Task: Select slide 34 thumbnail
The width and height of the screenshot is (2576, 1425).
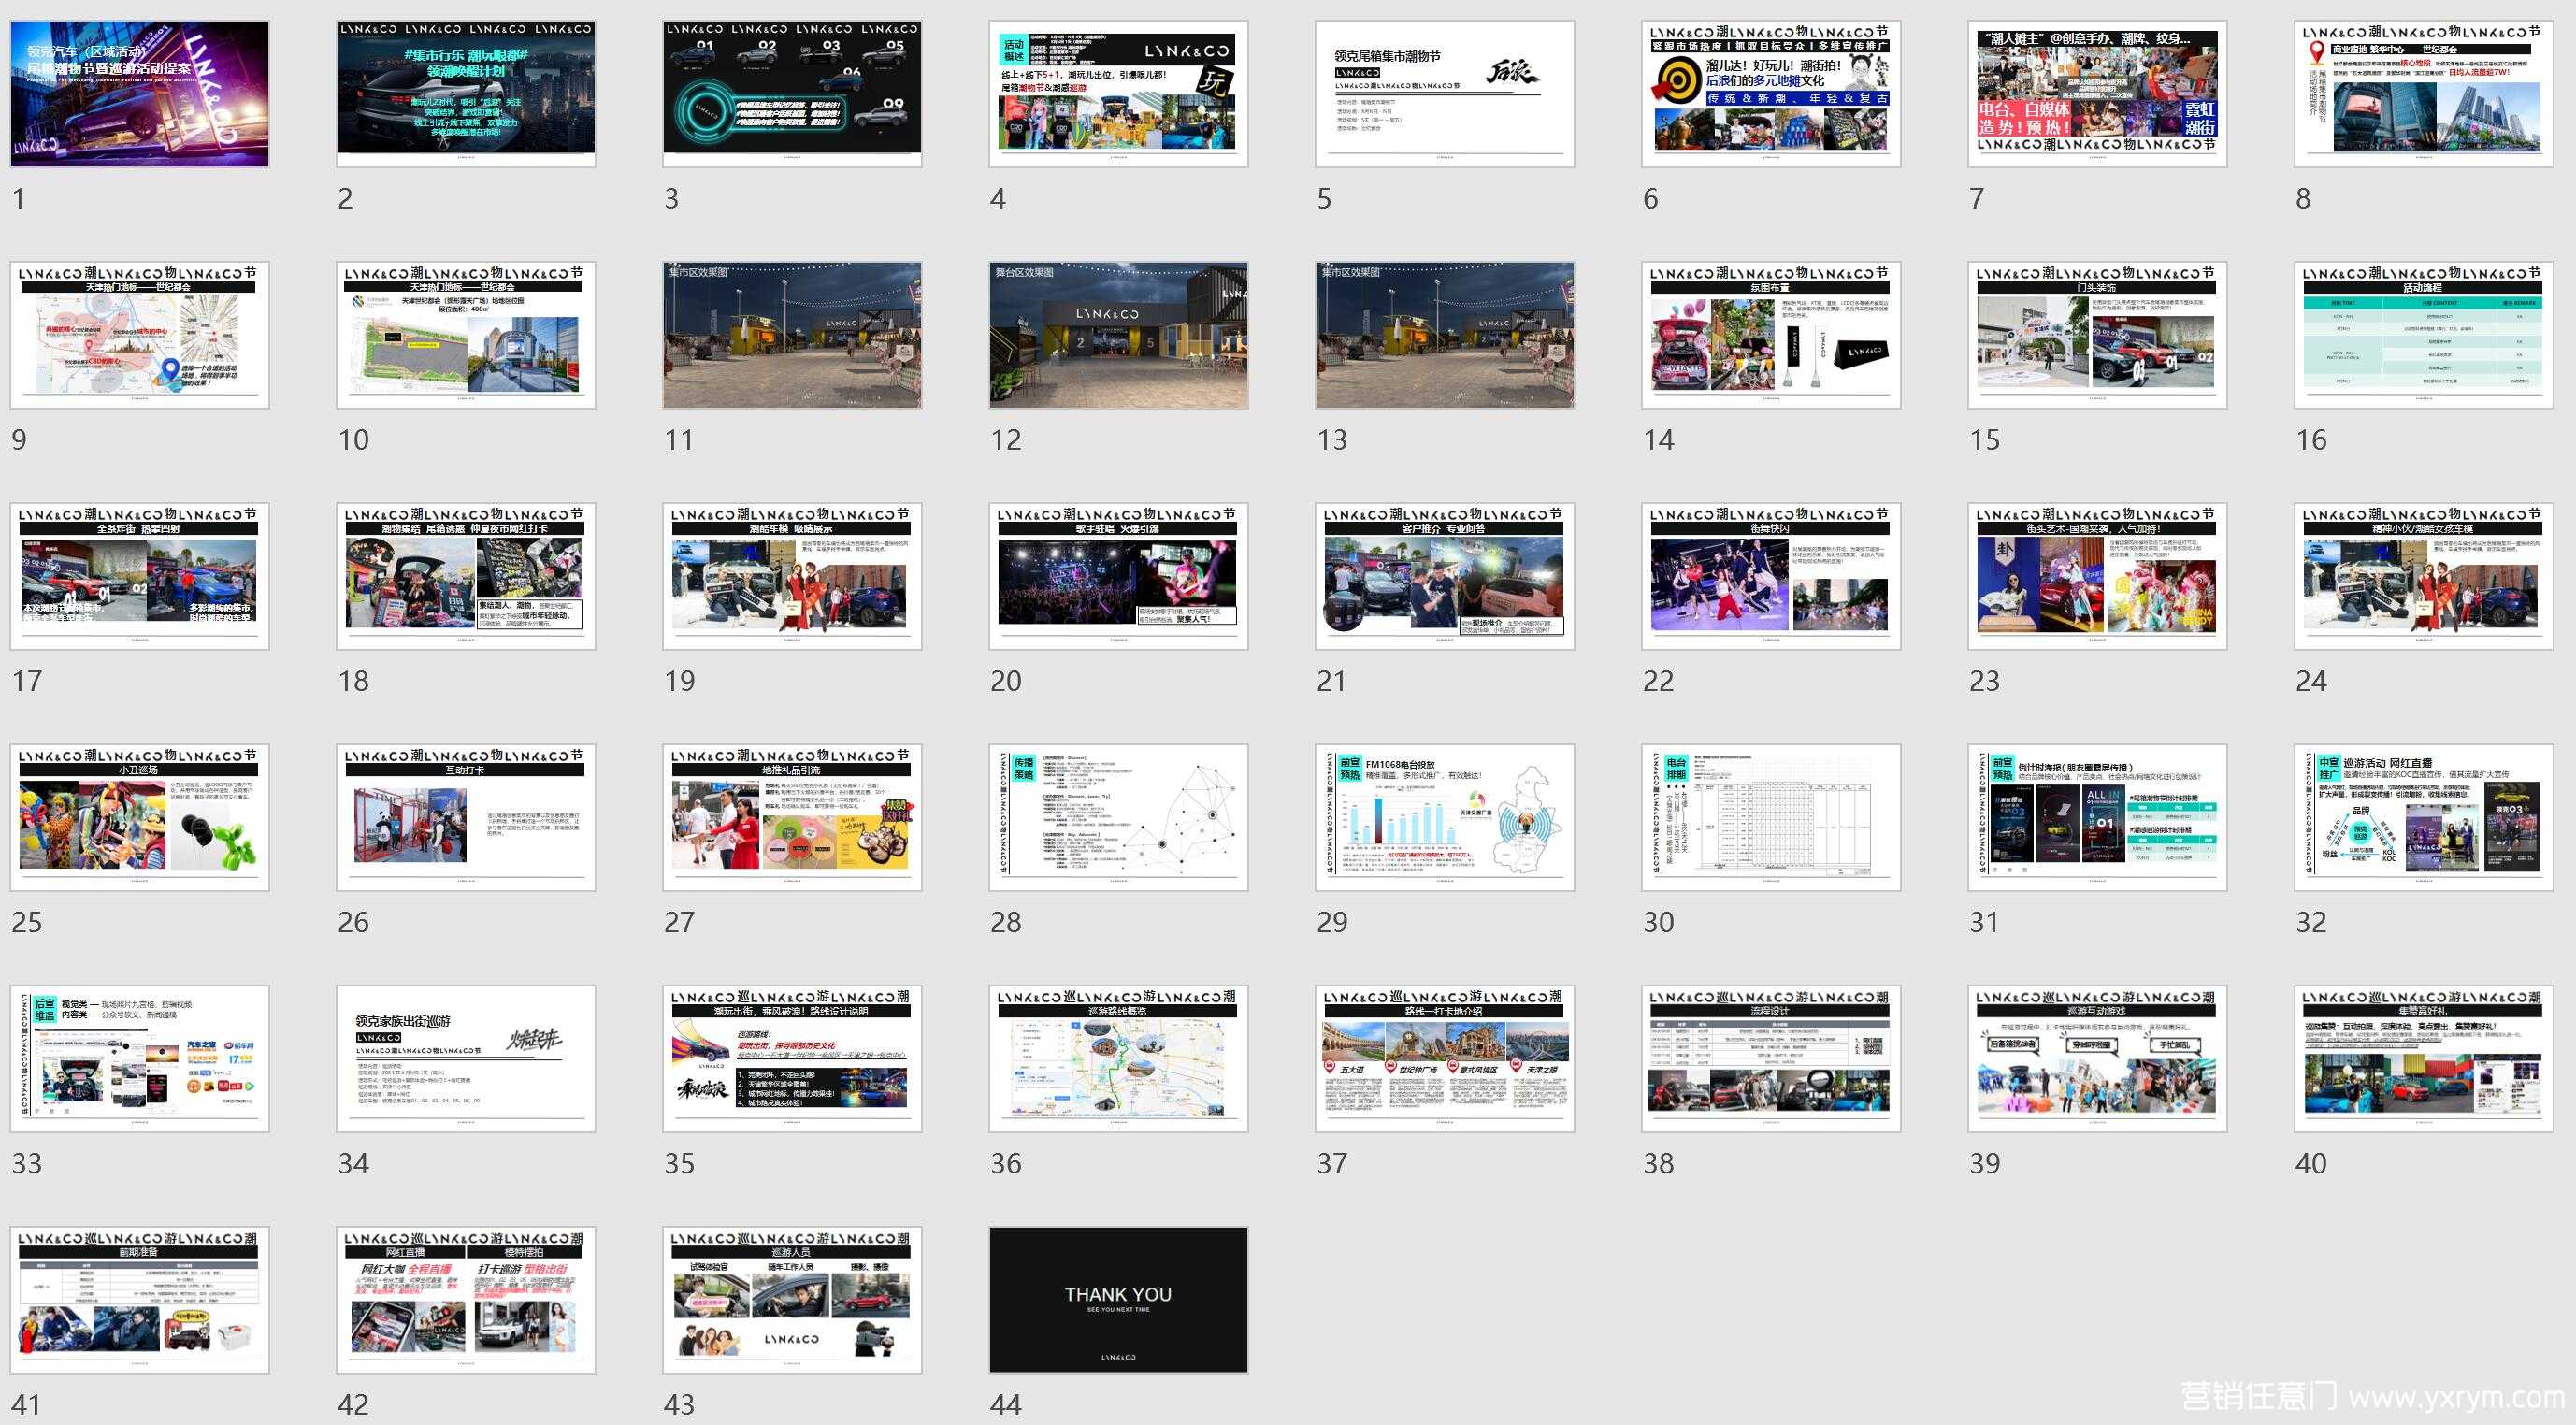Action: 466,1059
